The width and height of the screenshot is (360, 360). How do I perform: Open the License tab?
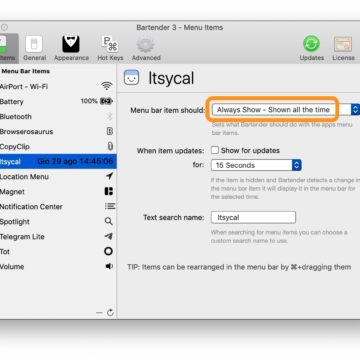343,49
